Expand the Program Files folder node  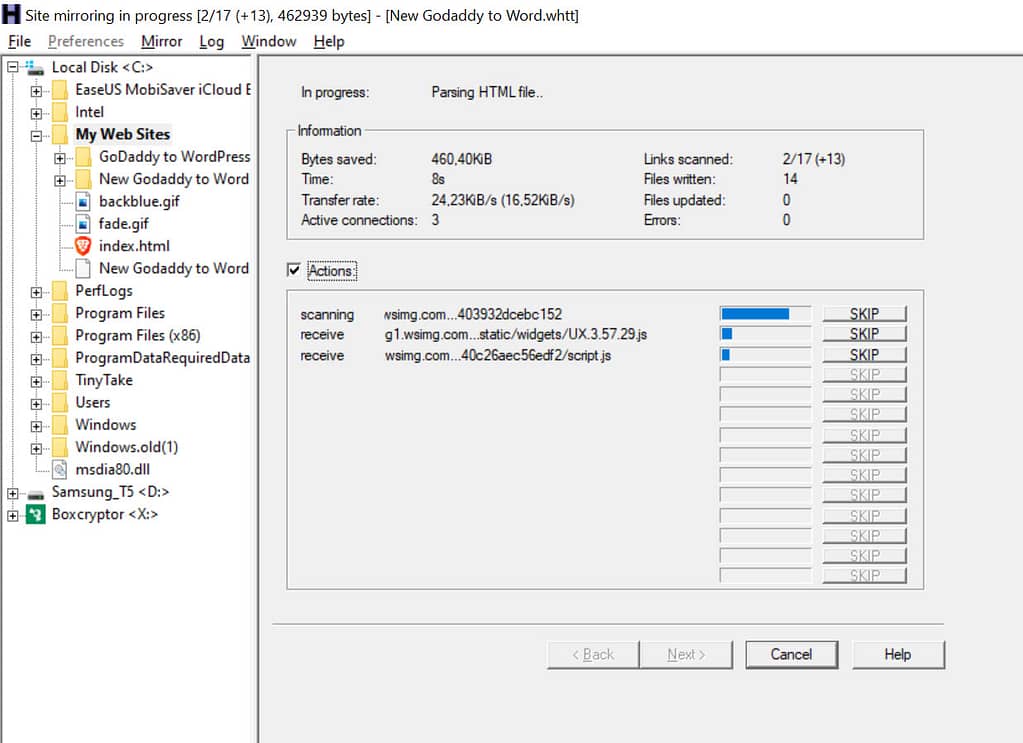(36, 313)
